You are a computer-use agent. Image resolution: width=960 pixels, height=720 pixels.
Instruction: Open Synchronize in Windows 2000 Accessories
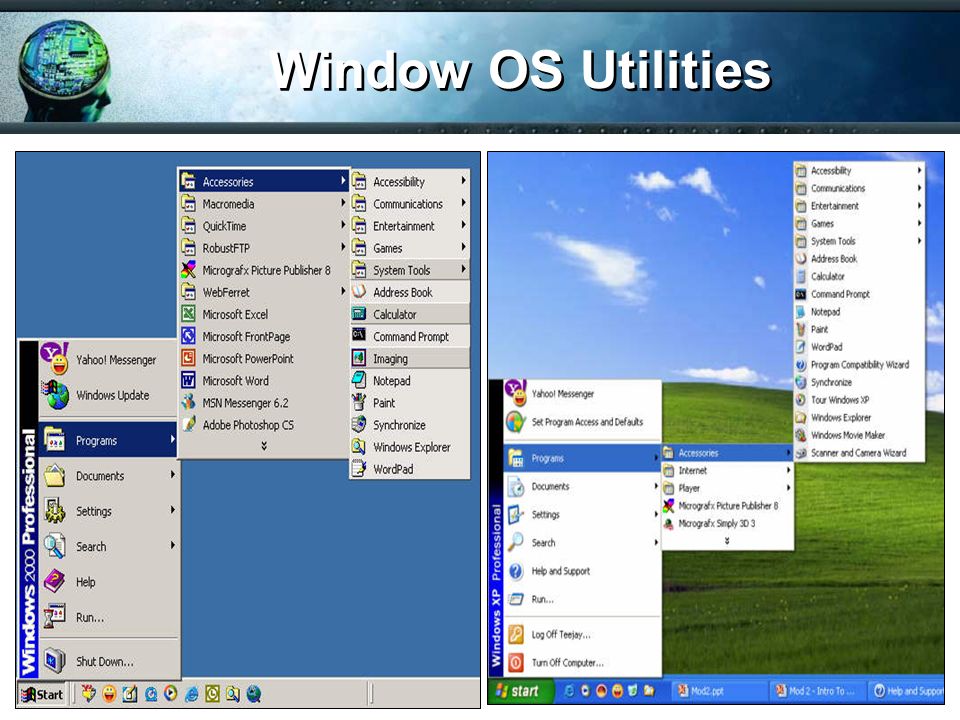coord(410,425)
